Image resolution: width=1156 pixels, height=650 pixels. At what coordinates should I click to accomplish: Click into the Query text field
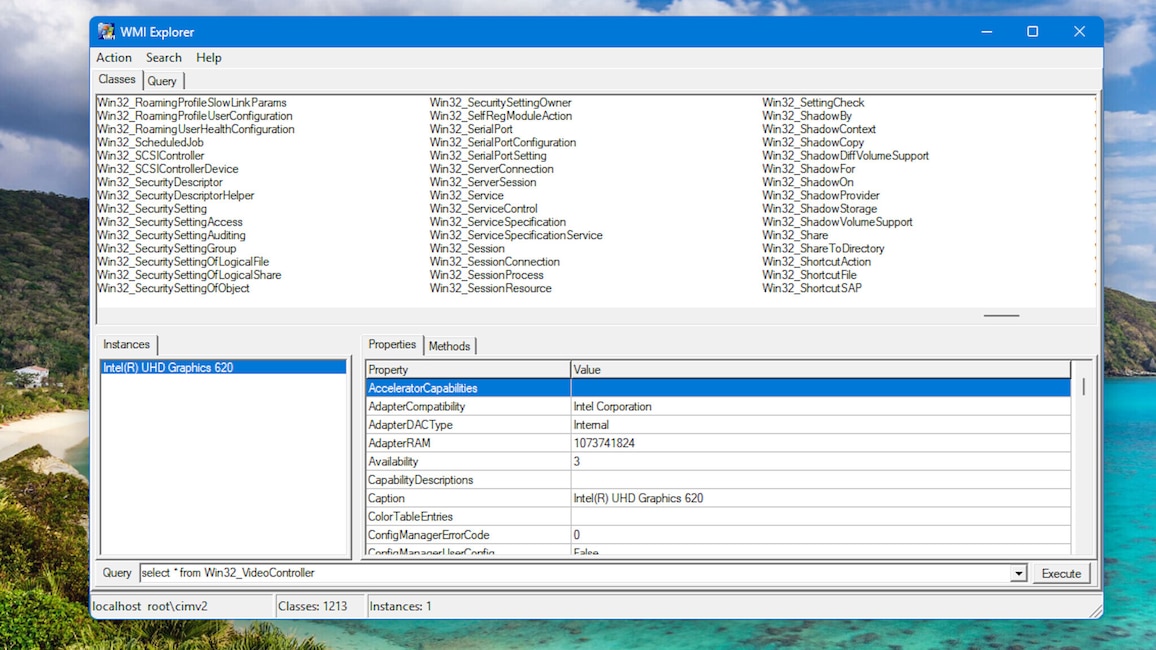coord(575,573)
